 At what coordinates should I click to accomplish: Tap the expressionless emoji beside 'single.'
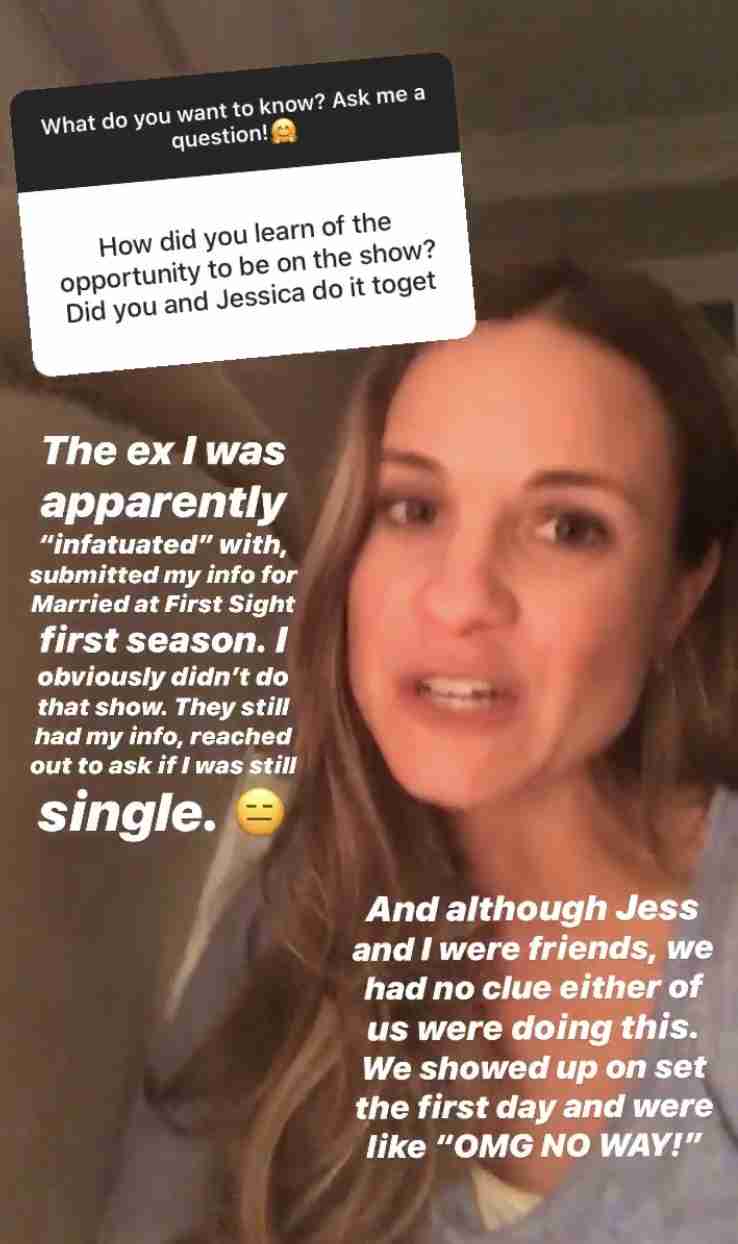(262, 816)
